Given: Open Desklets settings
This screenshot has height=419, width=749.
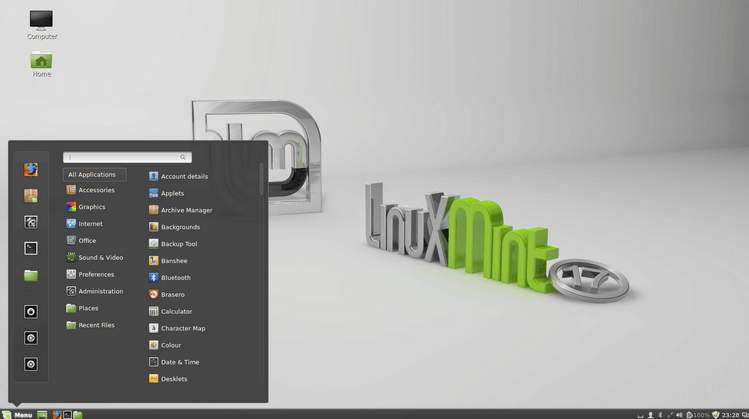Looking at the screenshot, I should click(168, 379).
